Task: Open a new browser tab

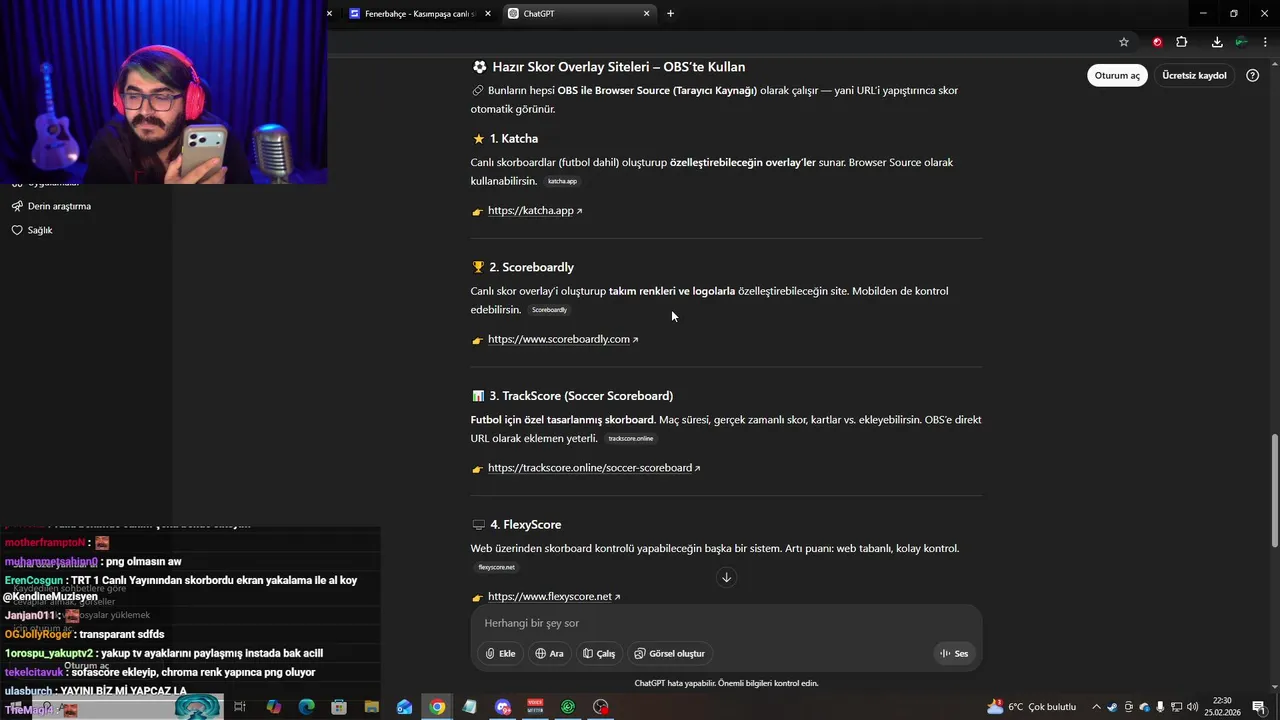Action: [670, 13]
